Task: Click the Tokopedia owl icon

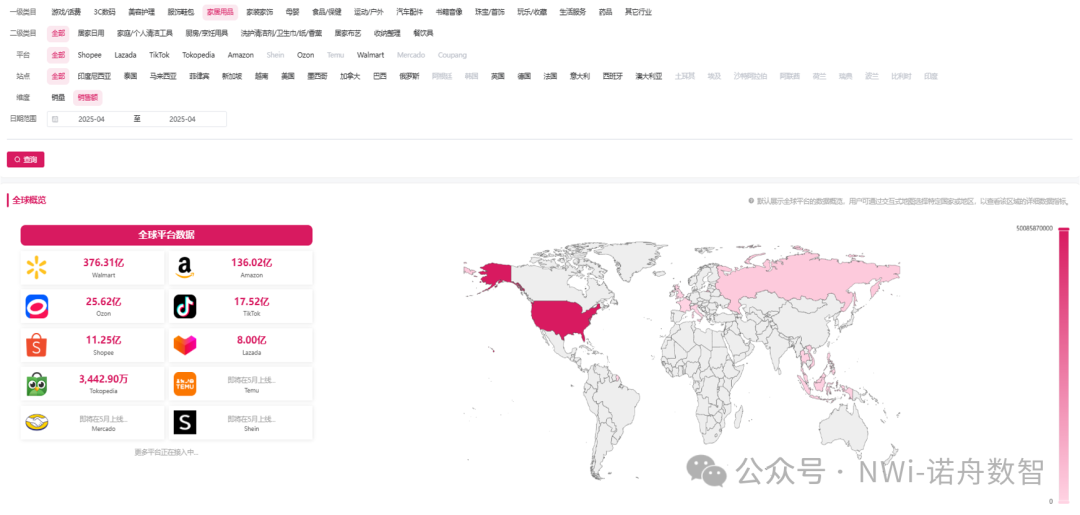Action: click(37, 384)
